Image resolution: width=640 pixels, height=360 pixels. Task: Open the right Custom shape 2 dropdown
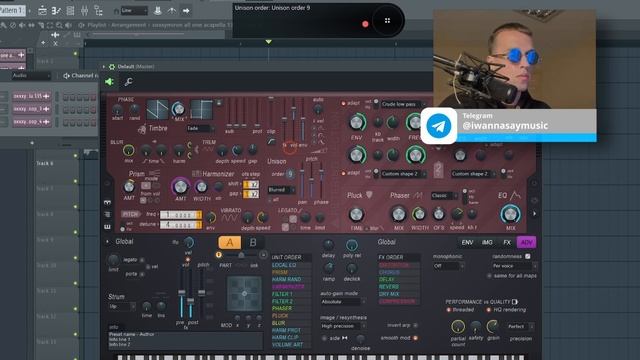click(x=473, y=174)
